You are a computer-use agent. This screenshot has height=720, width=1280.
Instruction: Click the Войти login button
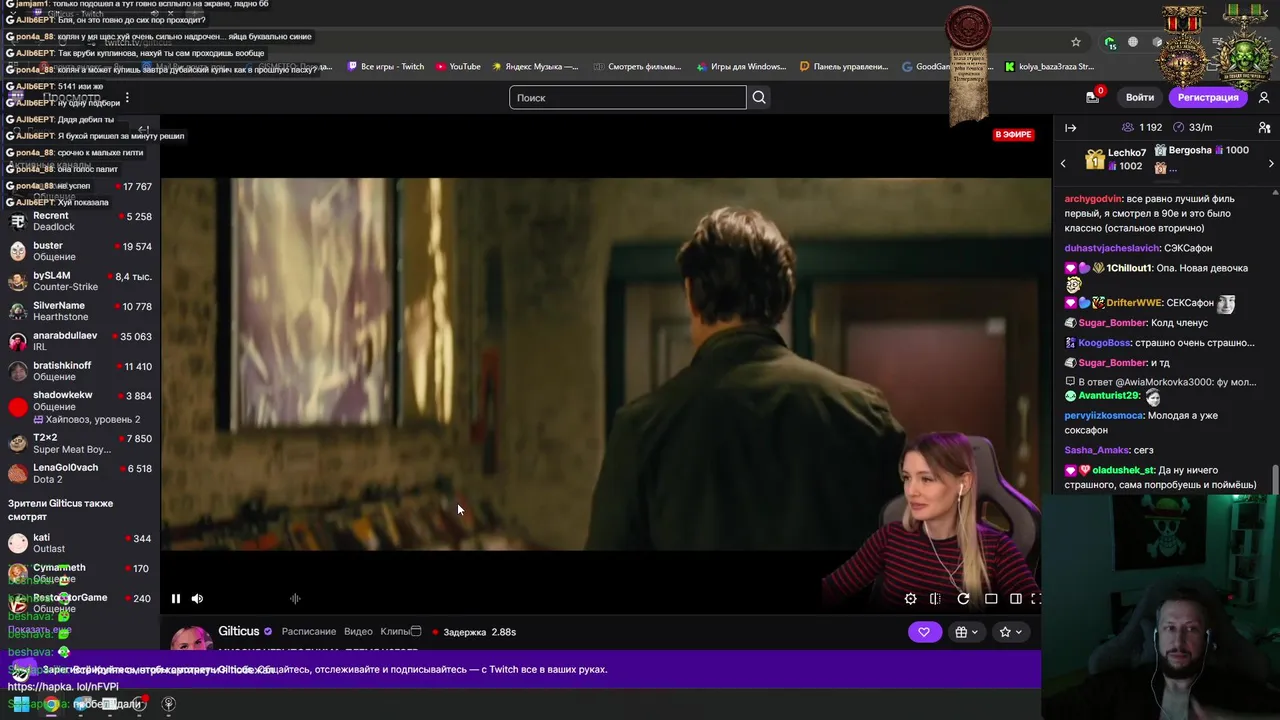[x=1140, y=97]
